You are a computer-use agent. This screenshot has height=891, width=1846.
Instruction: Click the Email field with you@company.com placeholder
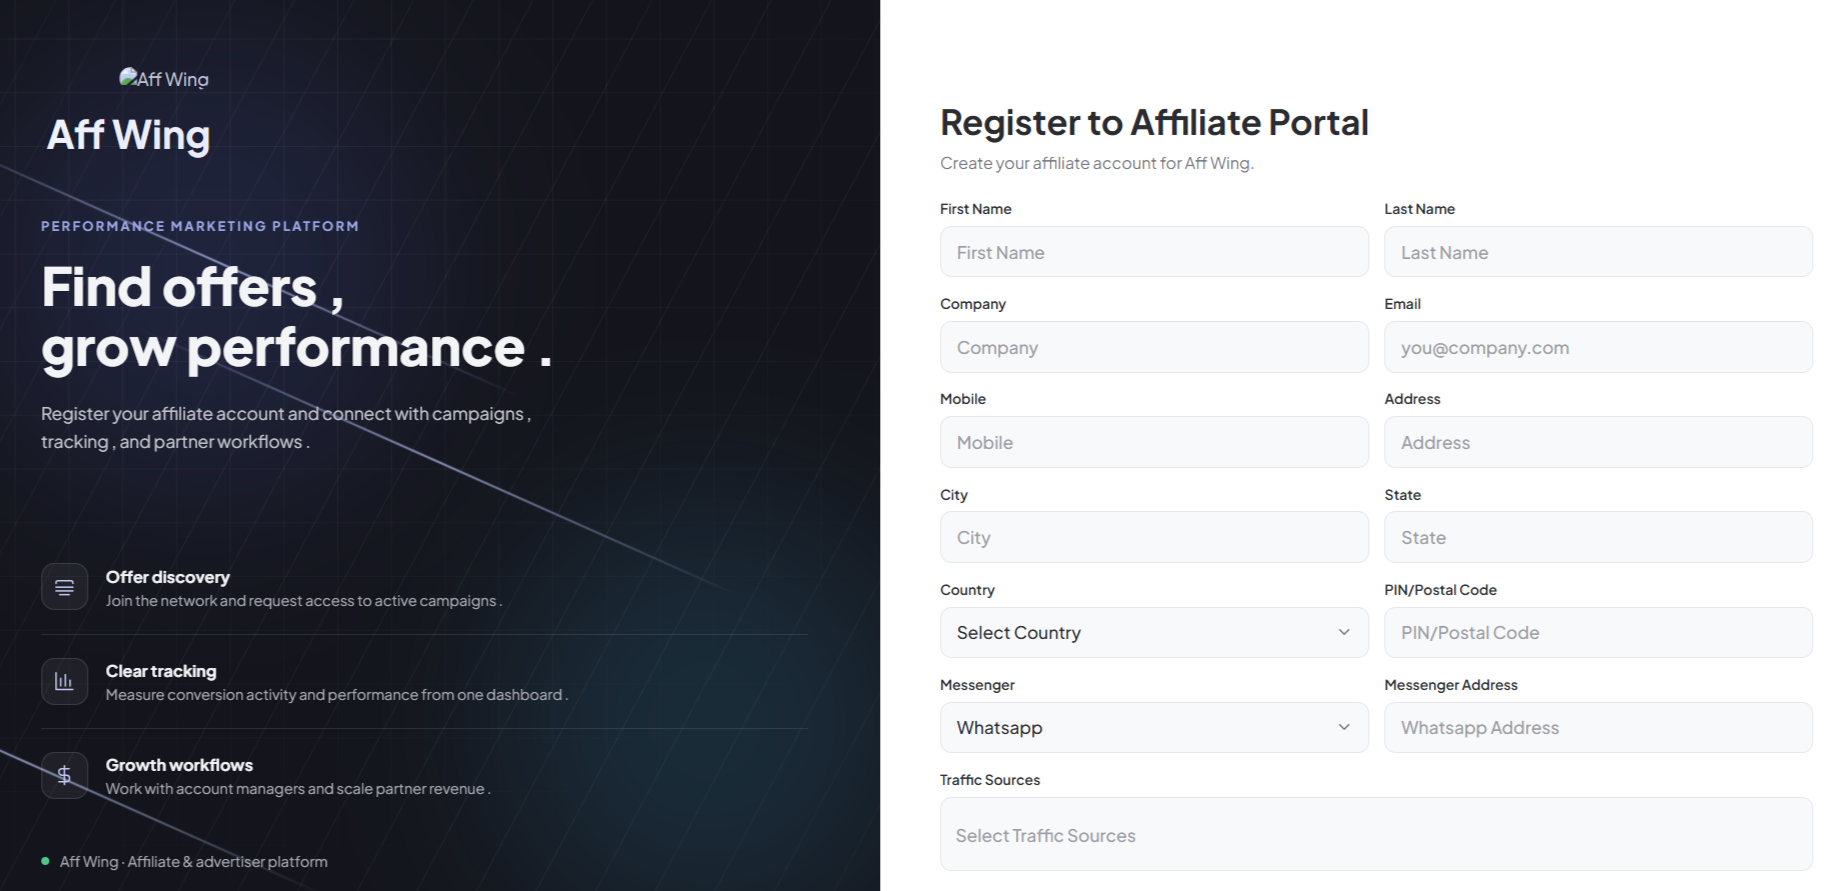pyautogui.click(x=1598, y=347)
